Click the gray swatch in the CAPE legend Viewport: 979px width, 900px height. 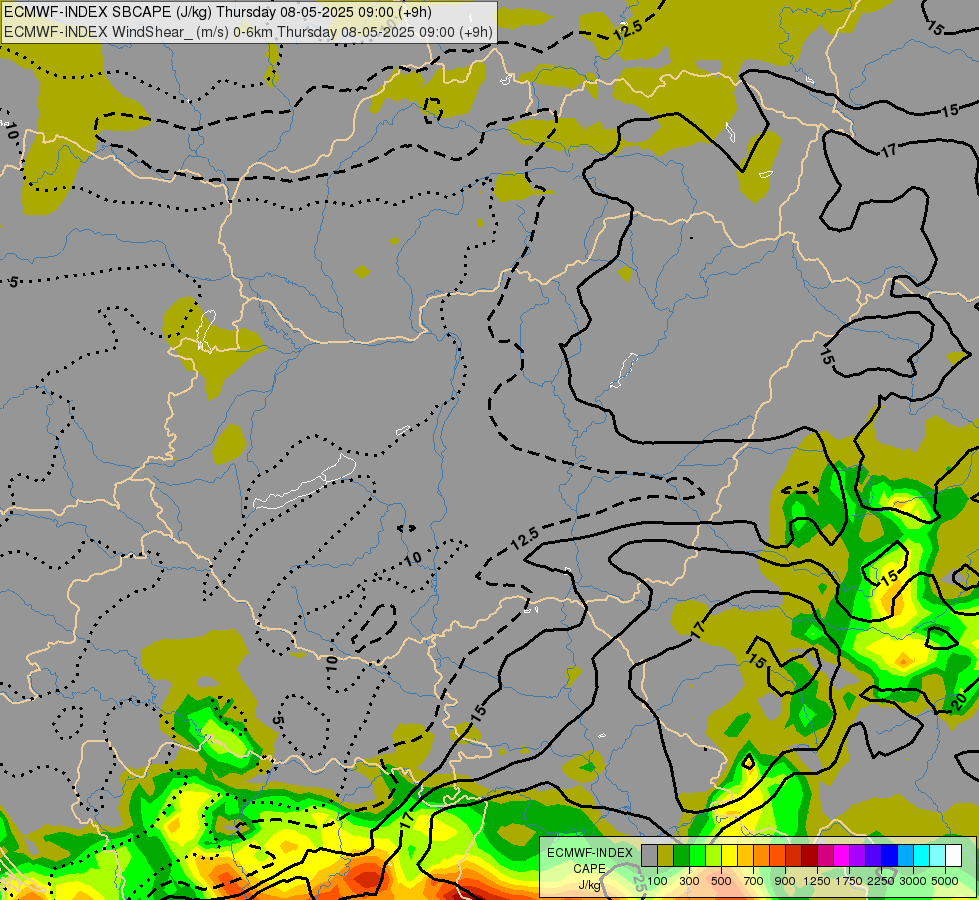click(649, 856)
